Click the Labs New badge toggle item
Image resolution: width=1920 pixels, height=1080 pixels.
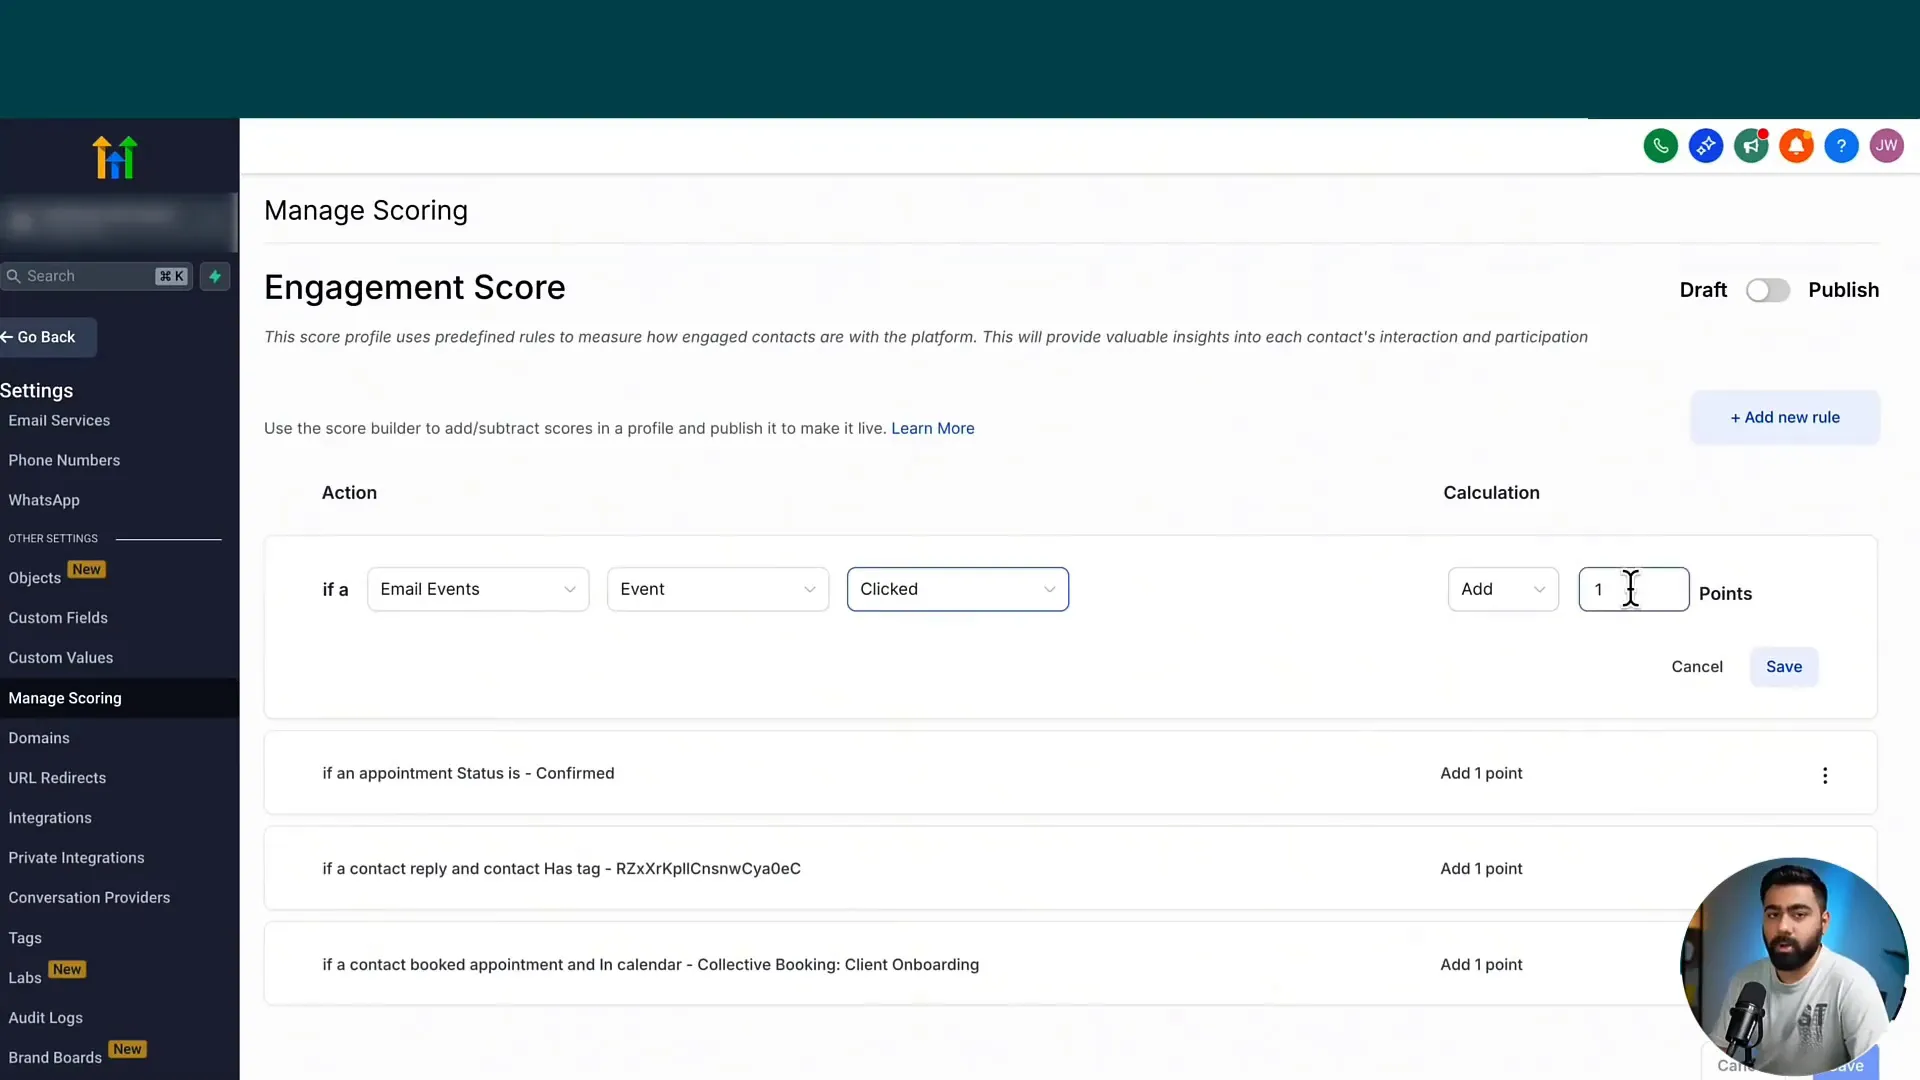click(x=46, y=976)
